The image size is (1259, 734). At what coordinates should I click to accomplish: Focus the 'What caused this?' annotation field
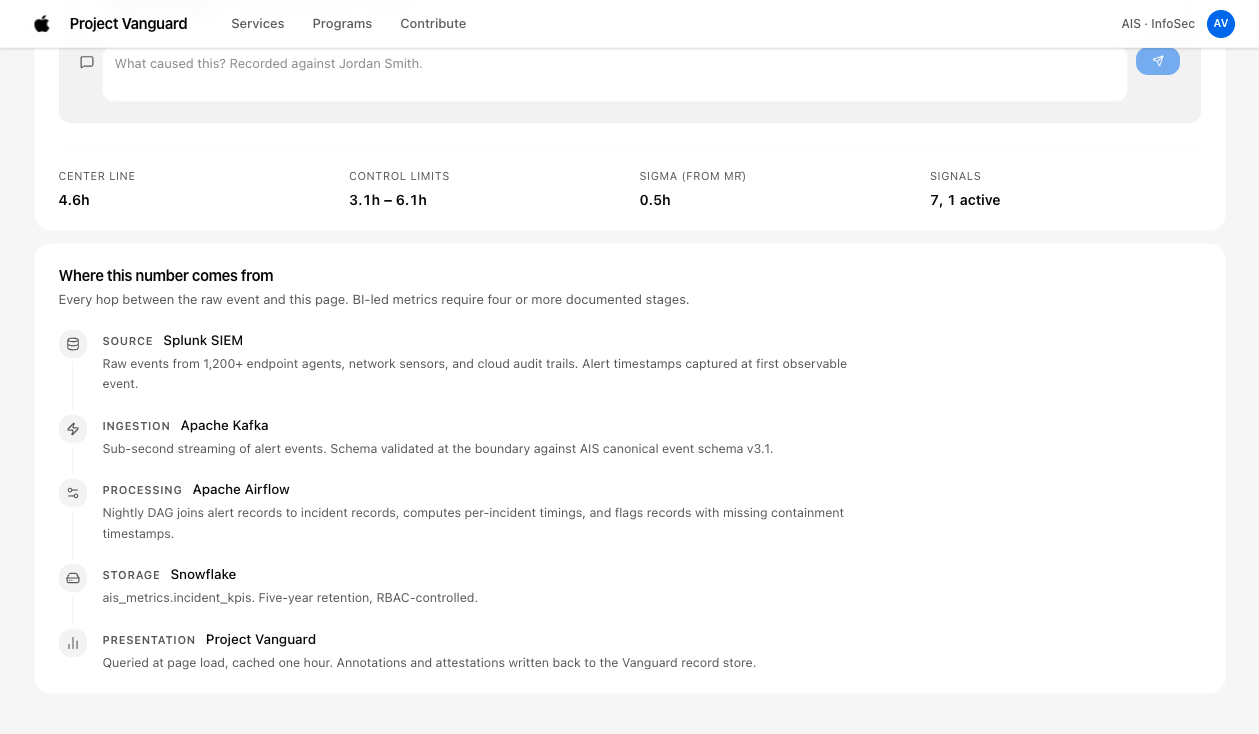614,73
